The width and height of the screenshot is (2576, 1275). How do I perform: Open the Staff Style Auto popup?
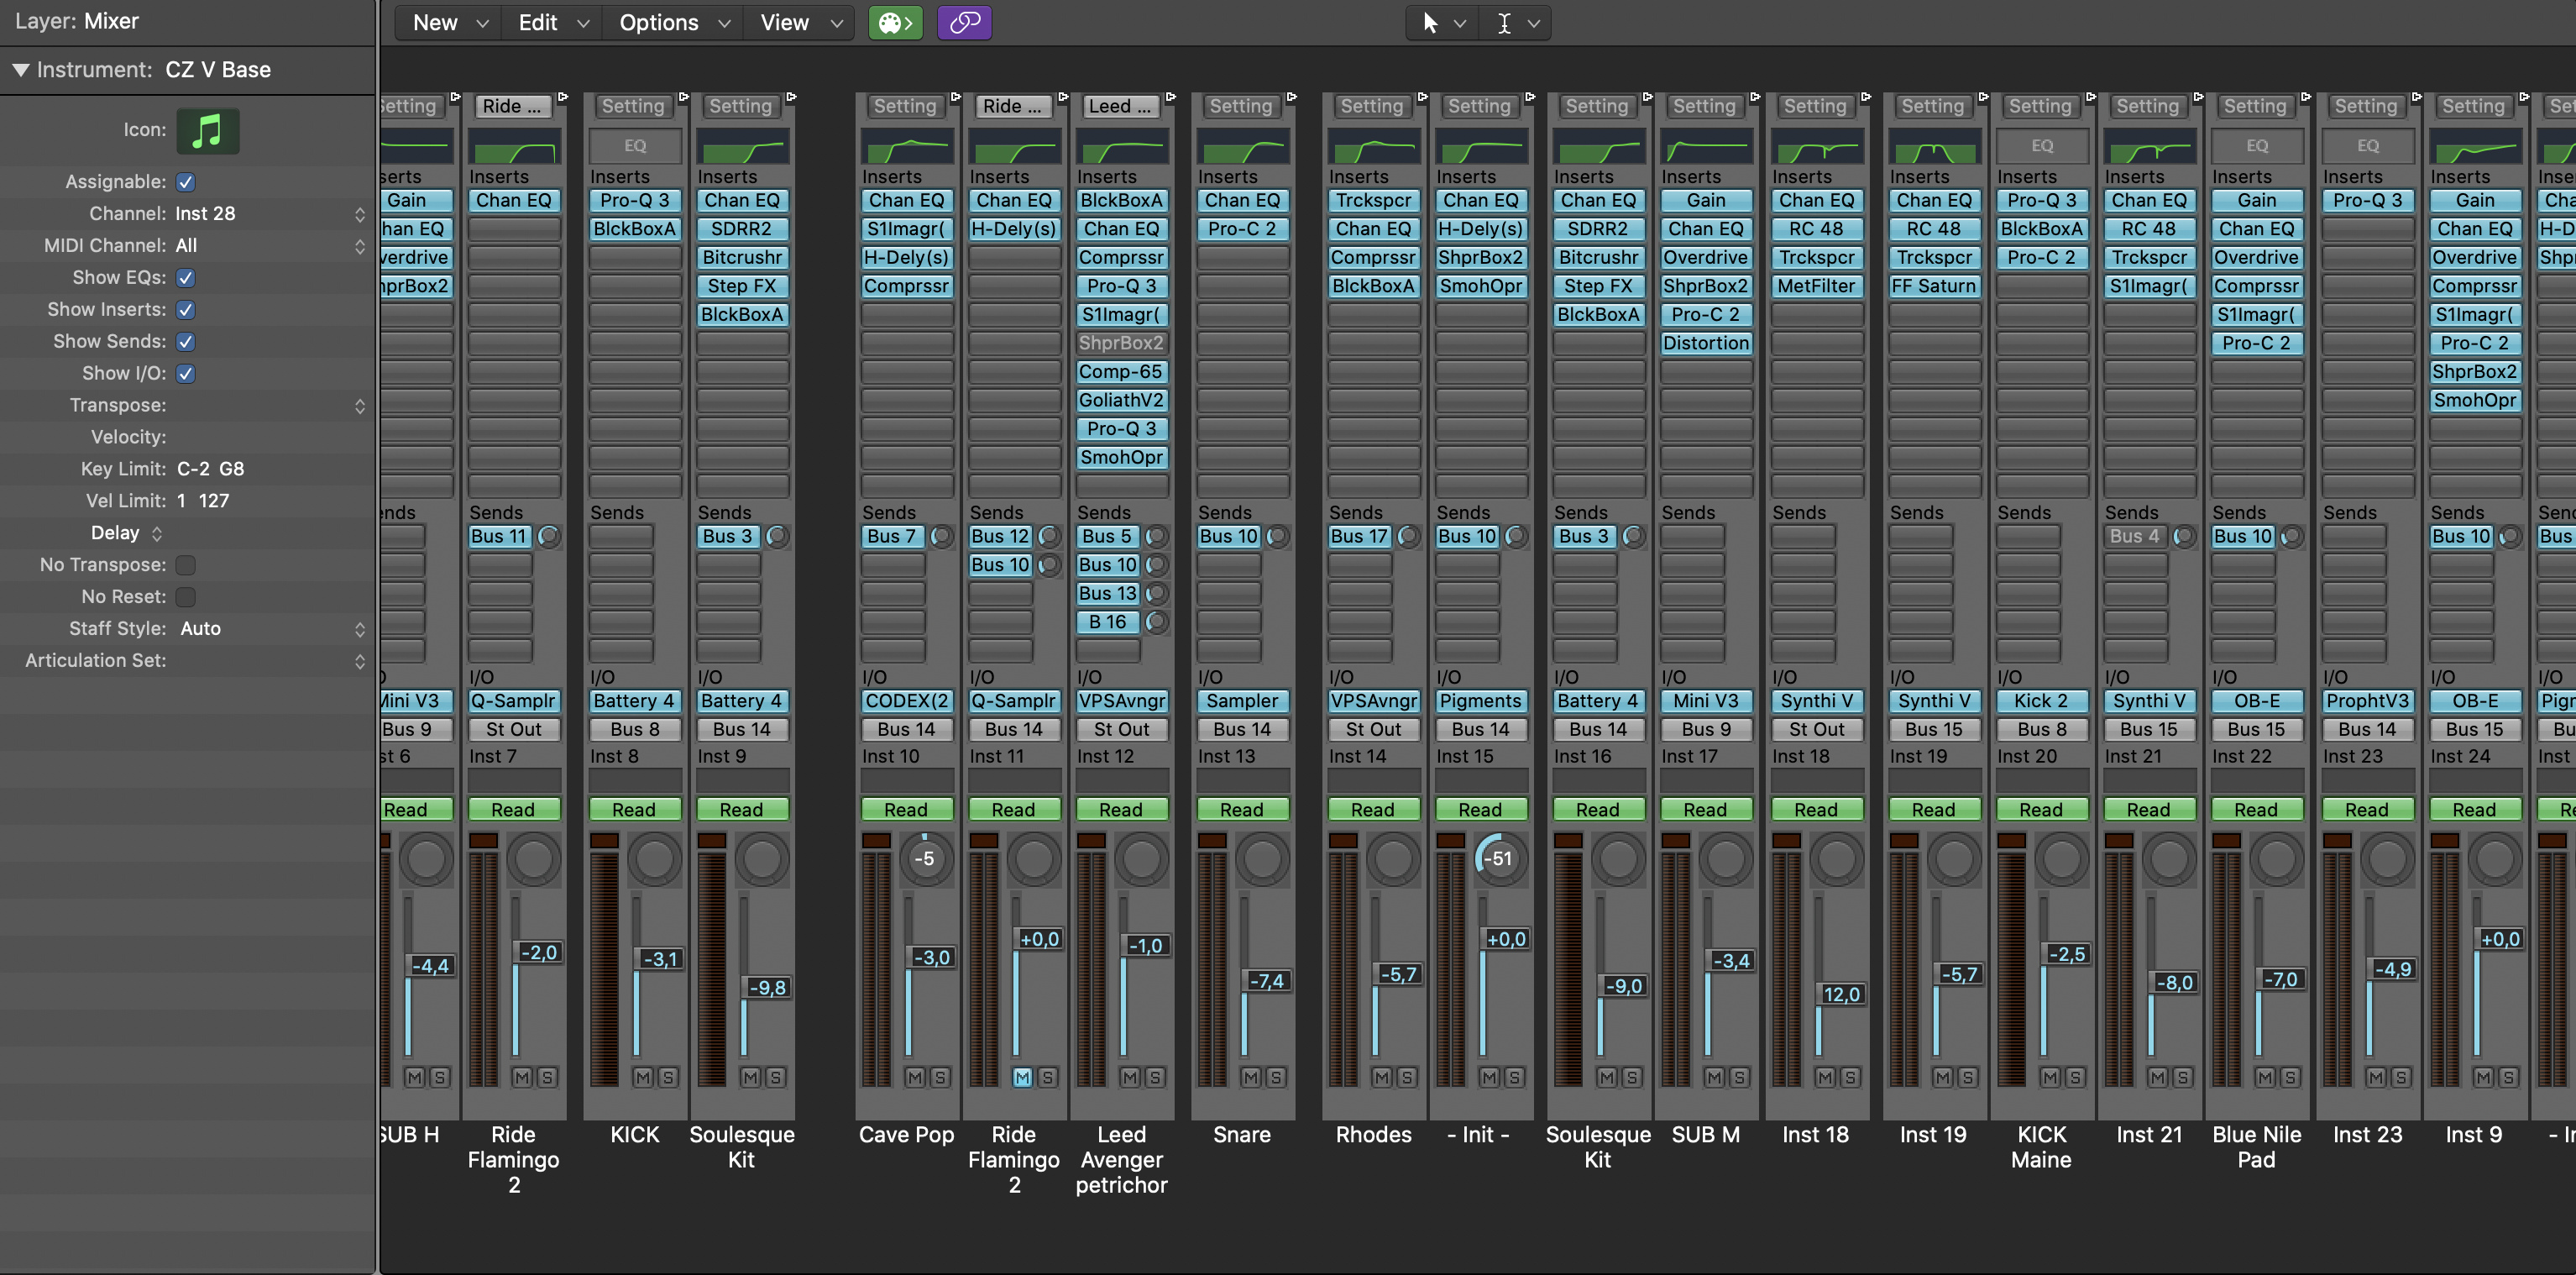pos(270,629)
